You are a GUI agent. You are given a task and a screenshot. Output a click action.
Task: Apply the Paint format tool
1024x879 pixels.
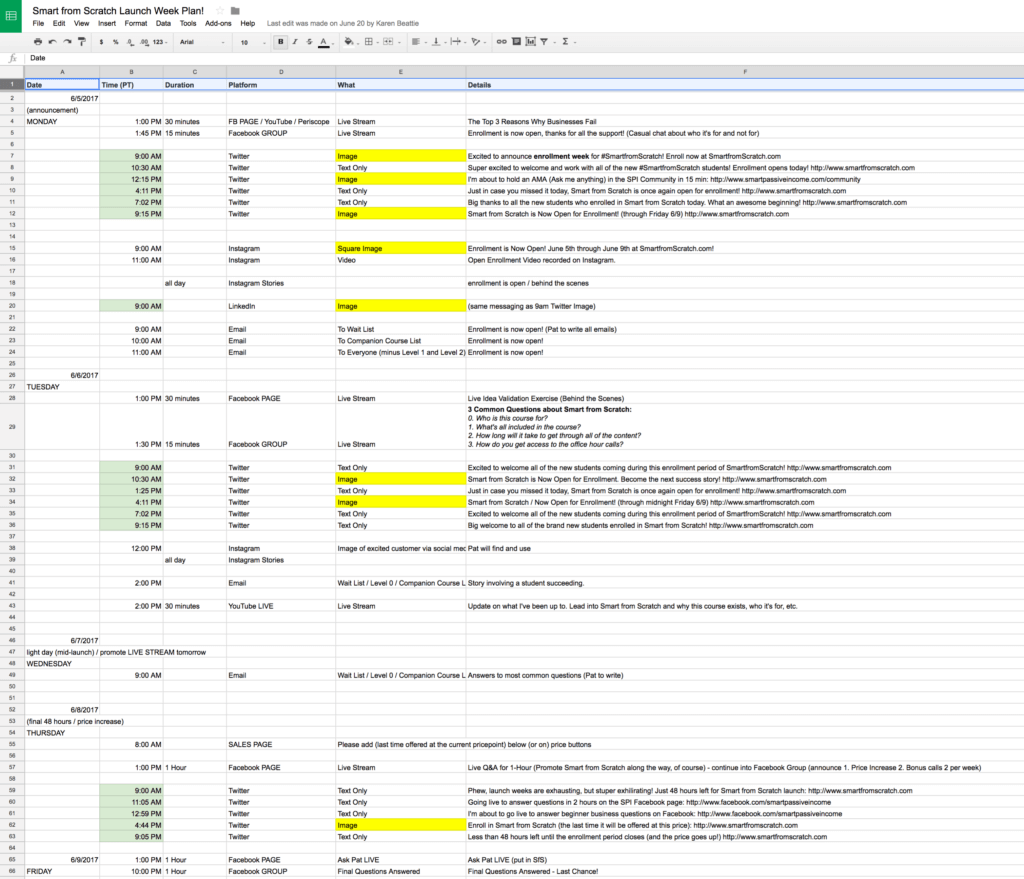[81, 41]
